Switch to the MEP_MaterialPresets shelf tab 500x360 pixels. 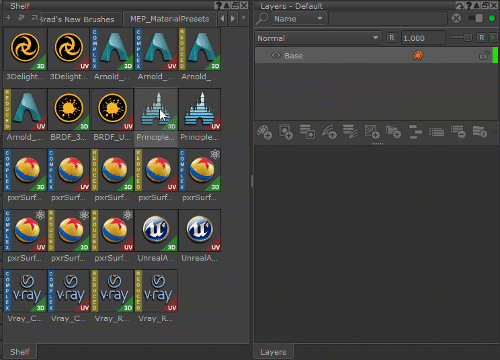click(x=170, y=19)
